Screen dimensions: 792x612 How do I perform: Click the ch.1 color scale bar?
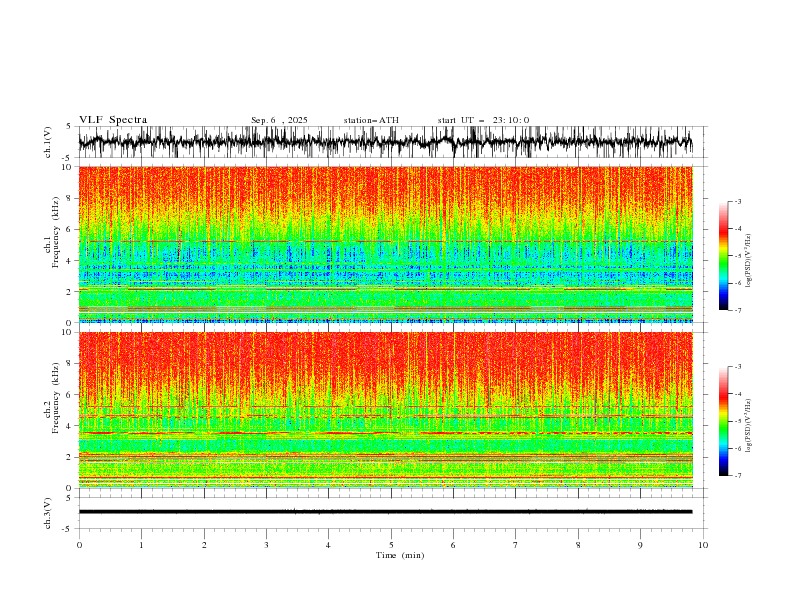click(723, 256)
